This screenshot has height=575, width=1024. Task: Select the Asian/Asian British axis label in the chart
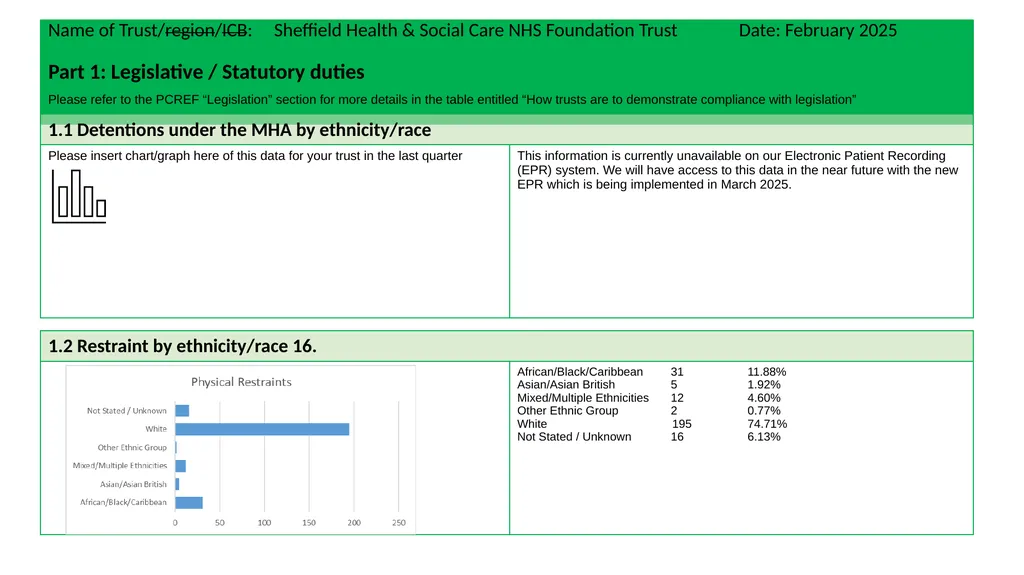pyautogui.click(x=133, y=484)
